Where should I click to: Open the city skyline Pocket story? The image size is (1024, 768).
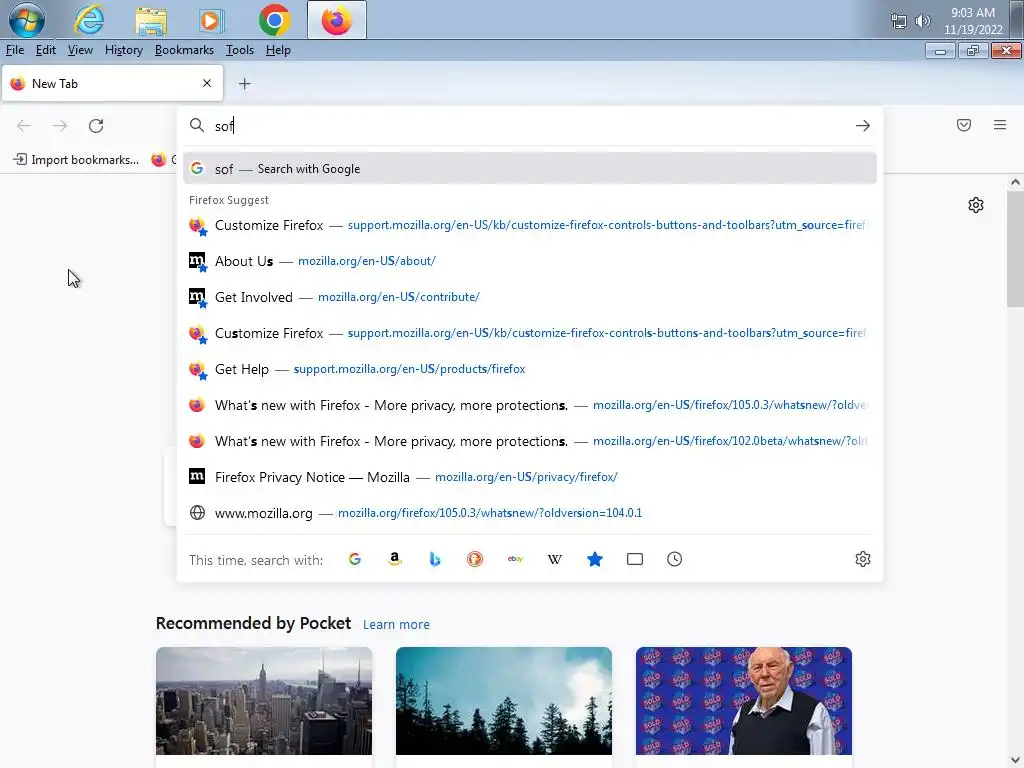(264, 701)
